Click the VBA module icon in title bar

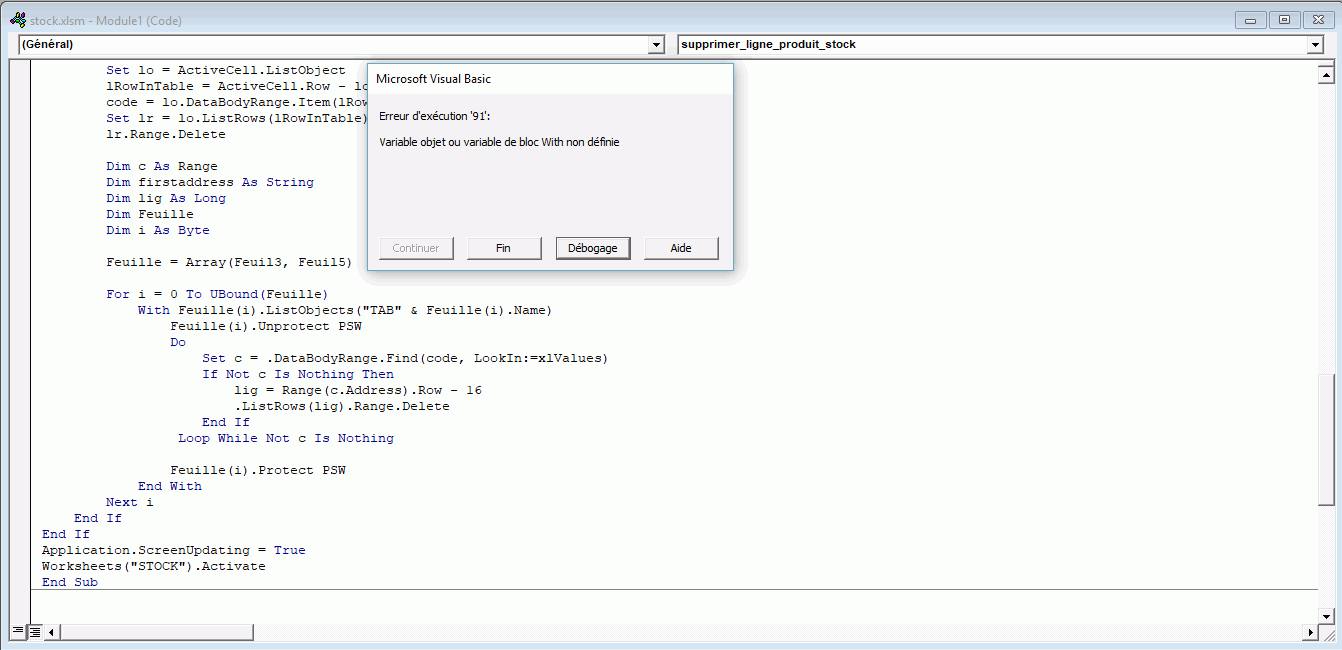[17, 19]
